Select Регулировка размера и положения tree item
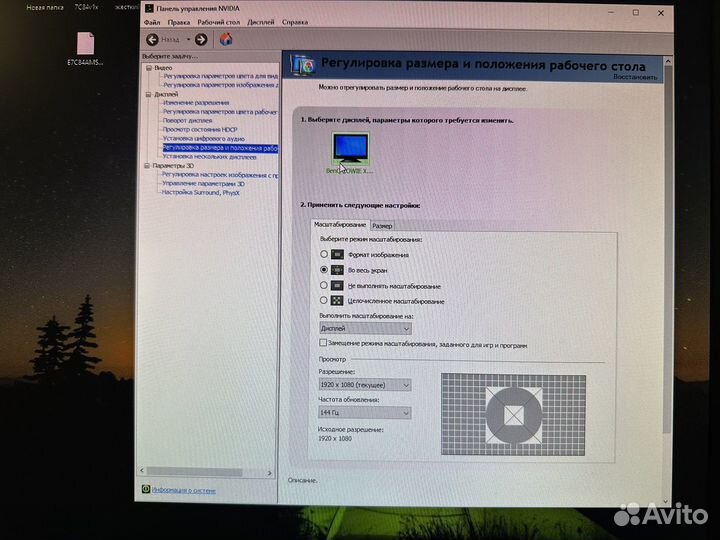Viewport: 720px width, 540px height. pos(220,148)
